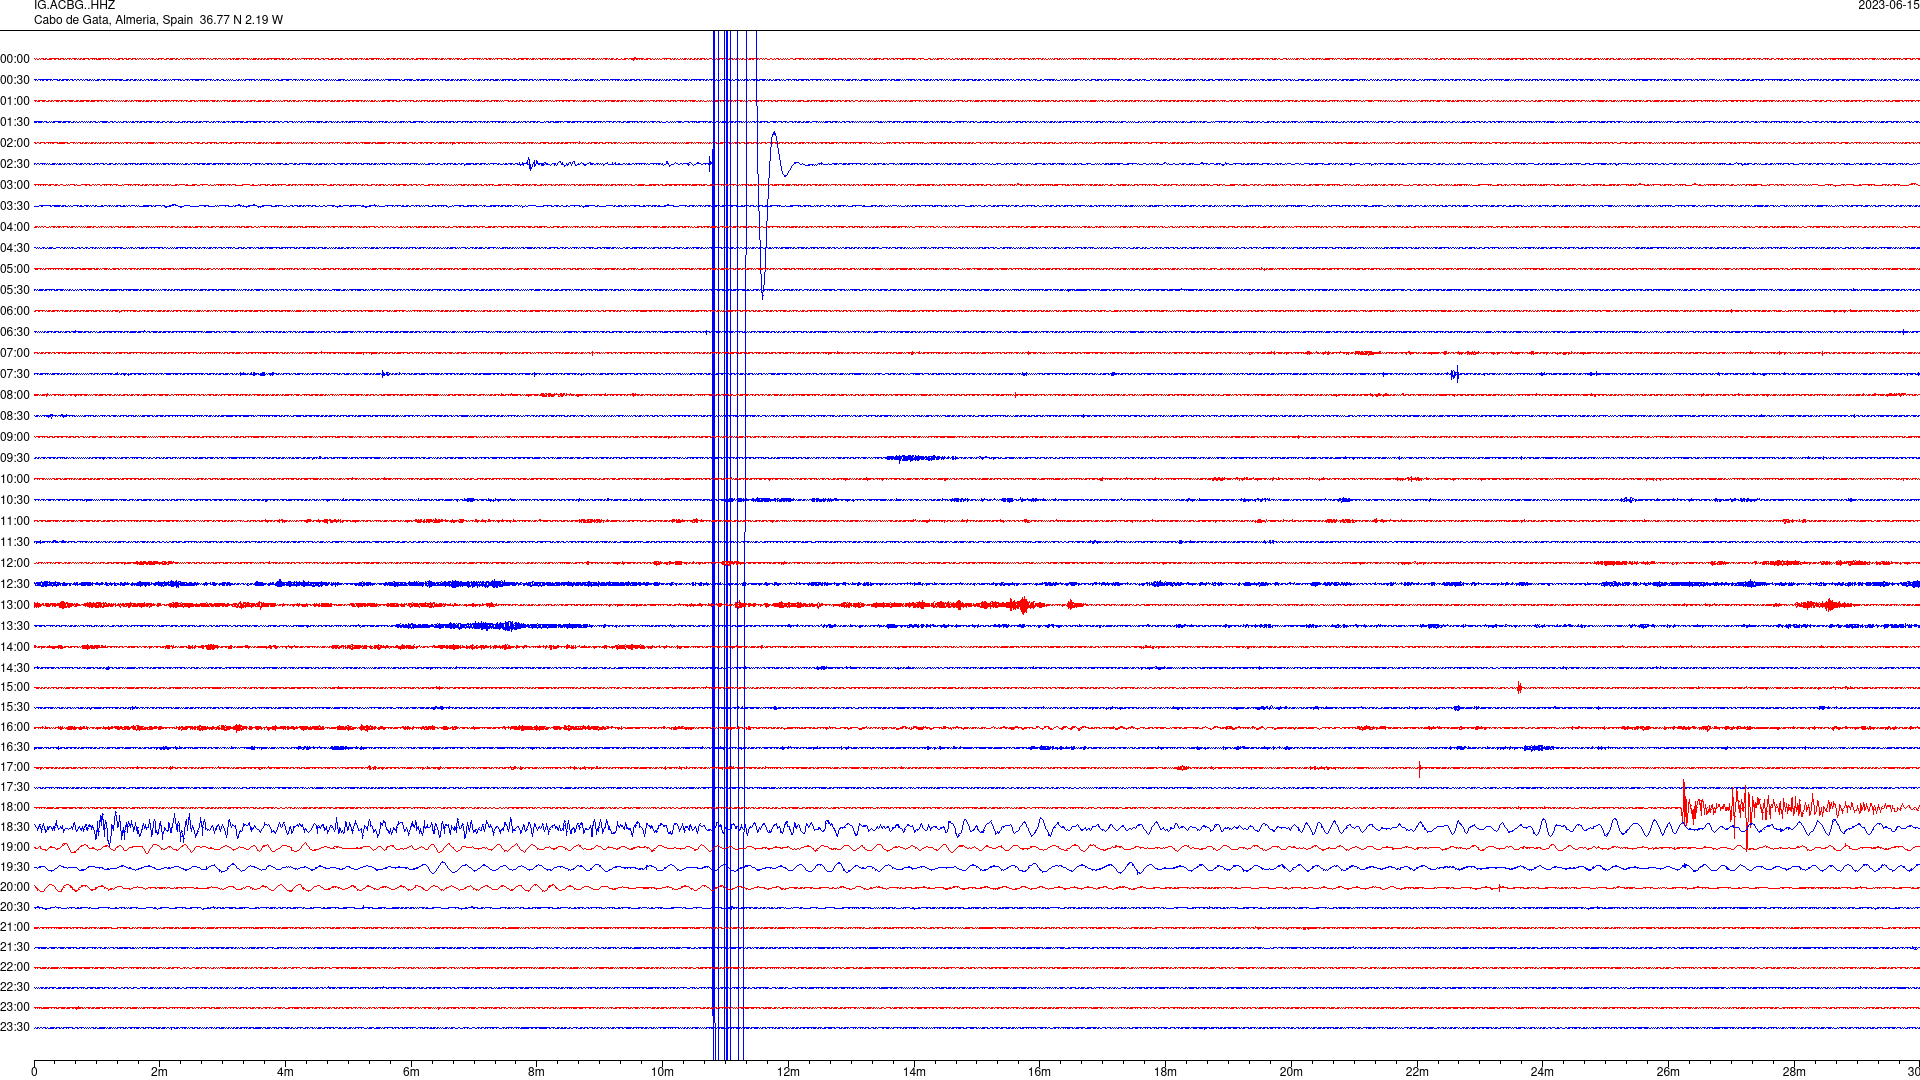Screen dimensions: 1920x1080
Task: Select the 22:00 time row label
Action: coord(15,967)
